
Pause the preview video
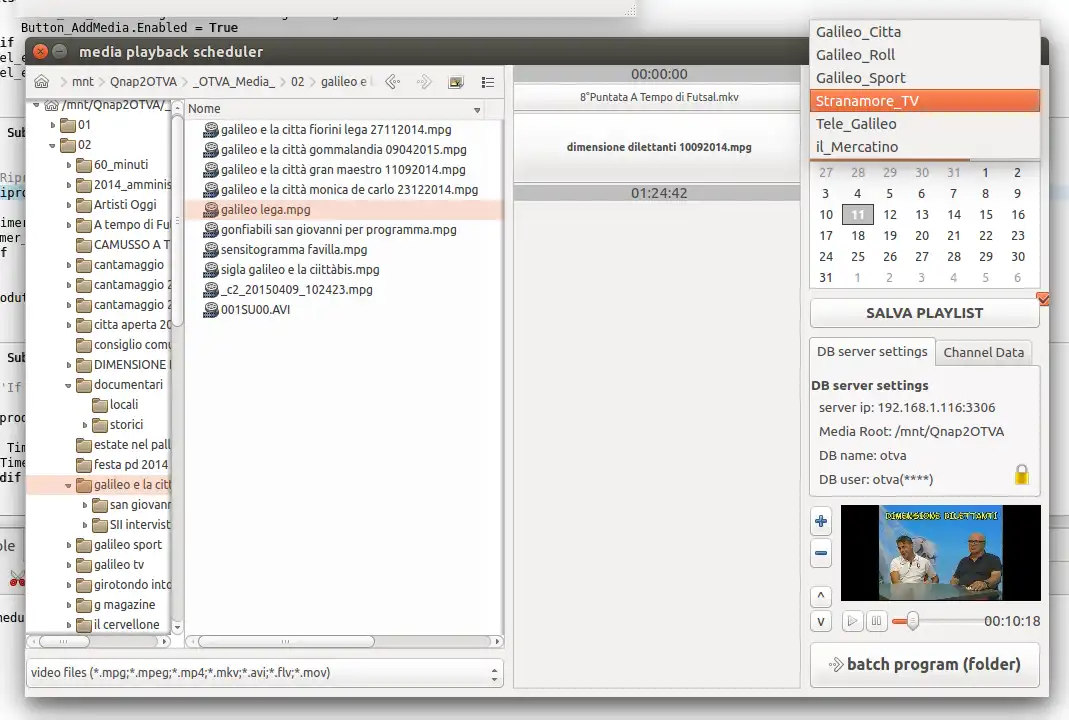pos(876,621)
